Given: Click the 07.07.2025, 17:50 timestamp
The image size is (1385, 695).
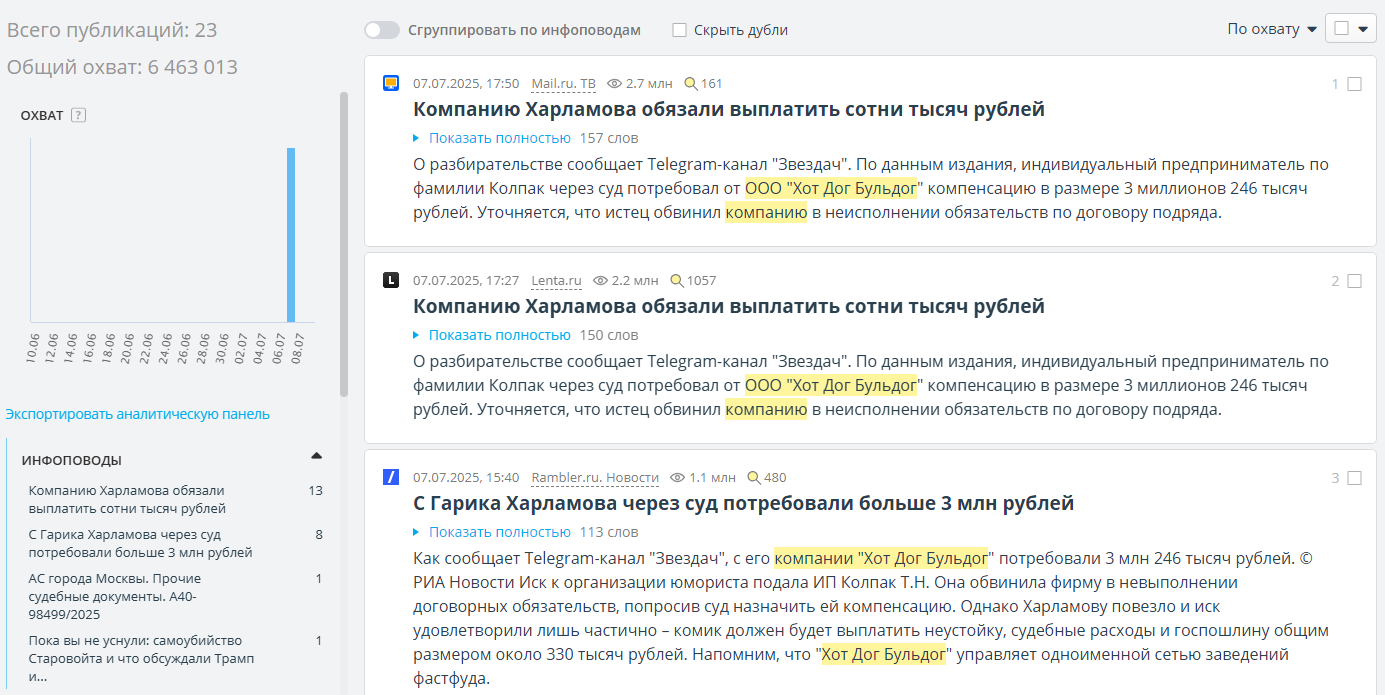Looking at the screenshot, I should pyautogui.click(x=466, y=83).
